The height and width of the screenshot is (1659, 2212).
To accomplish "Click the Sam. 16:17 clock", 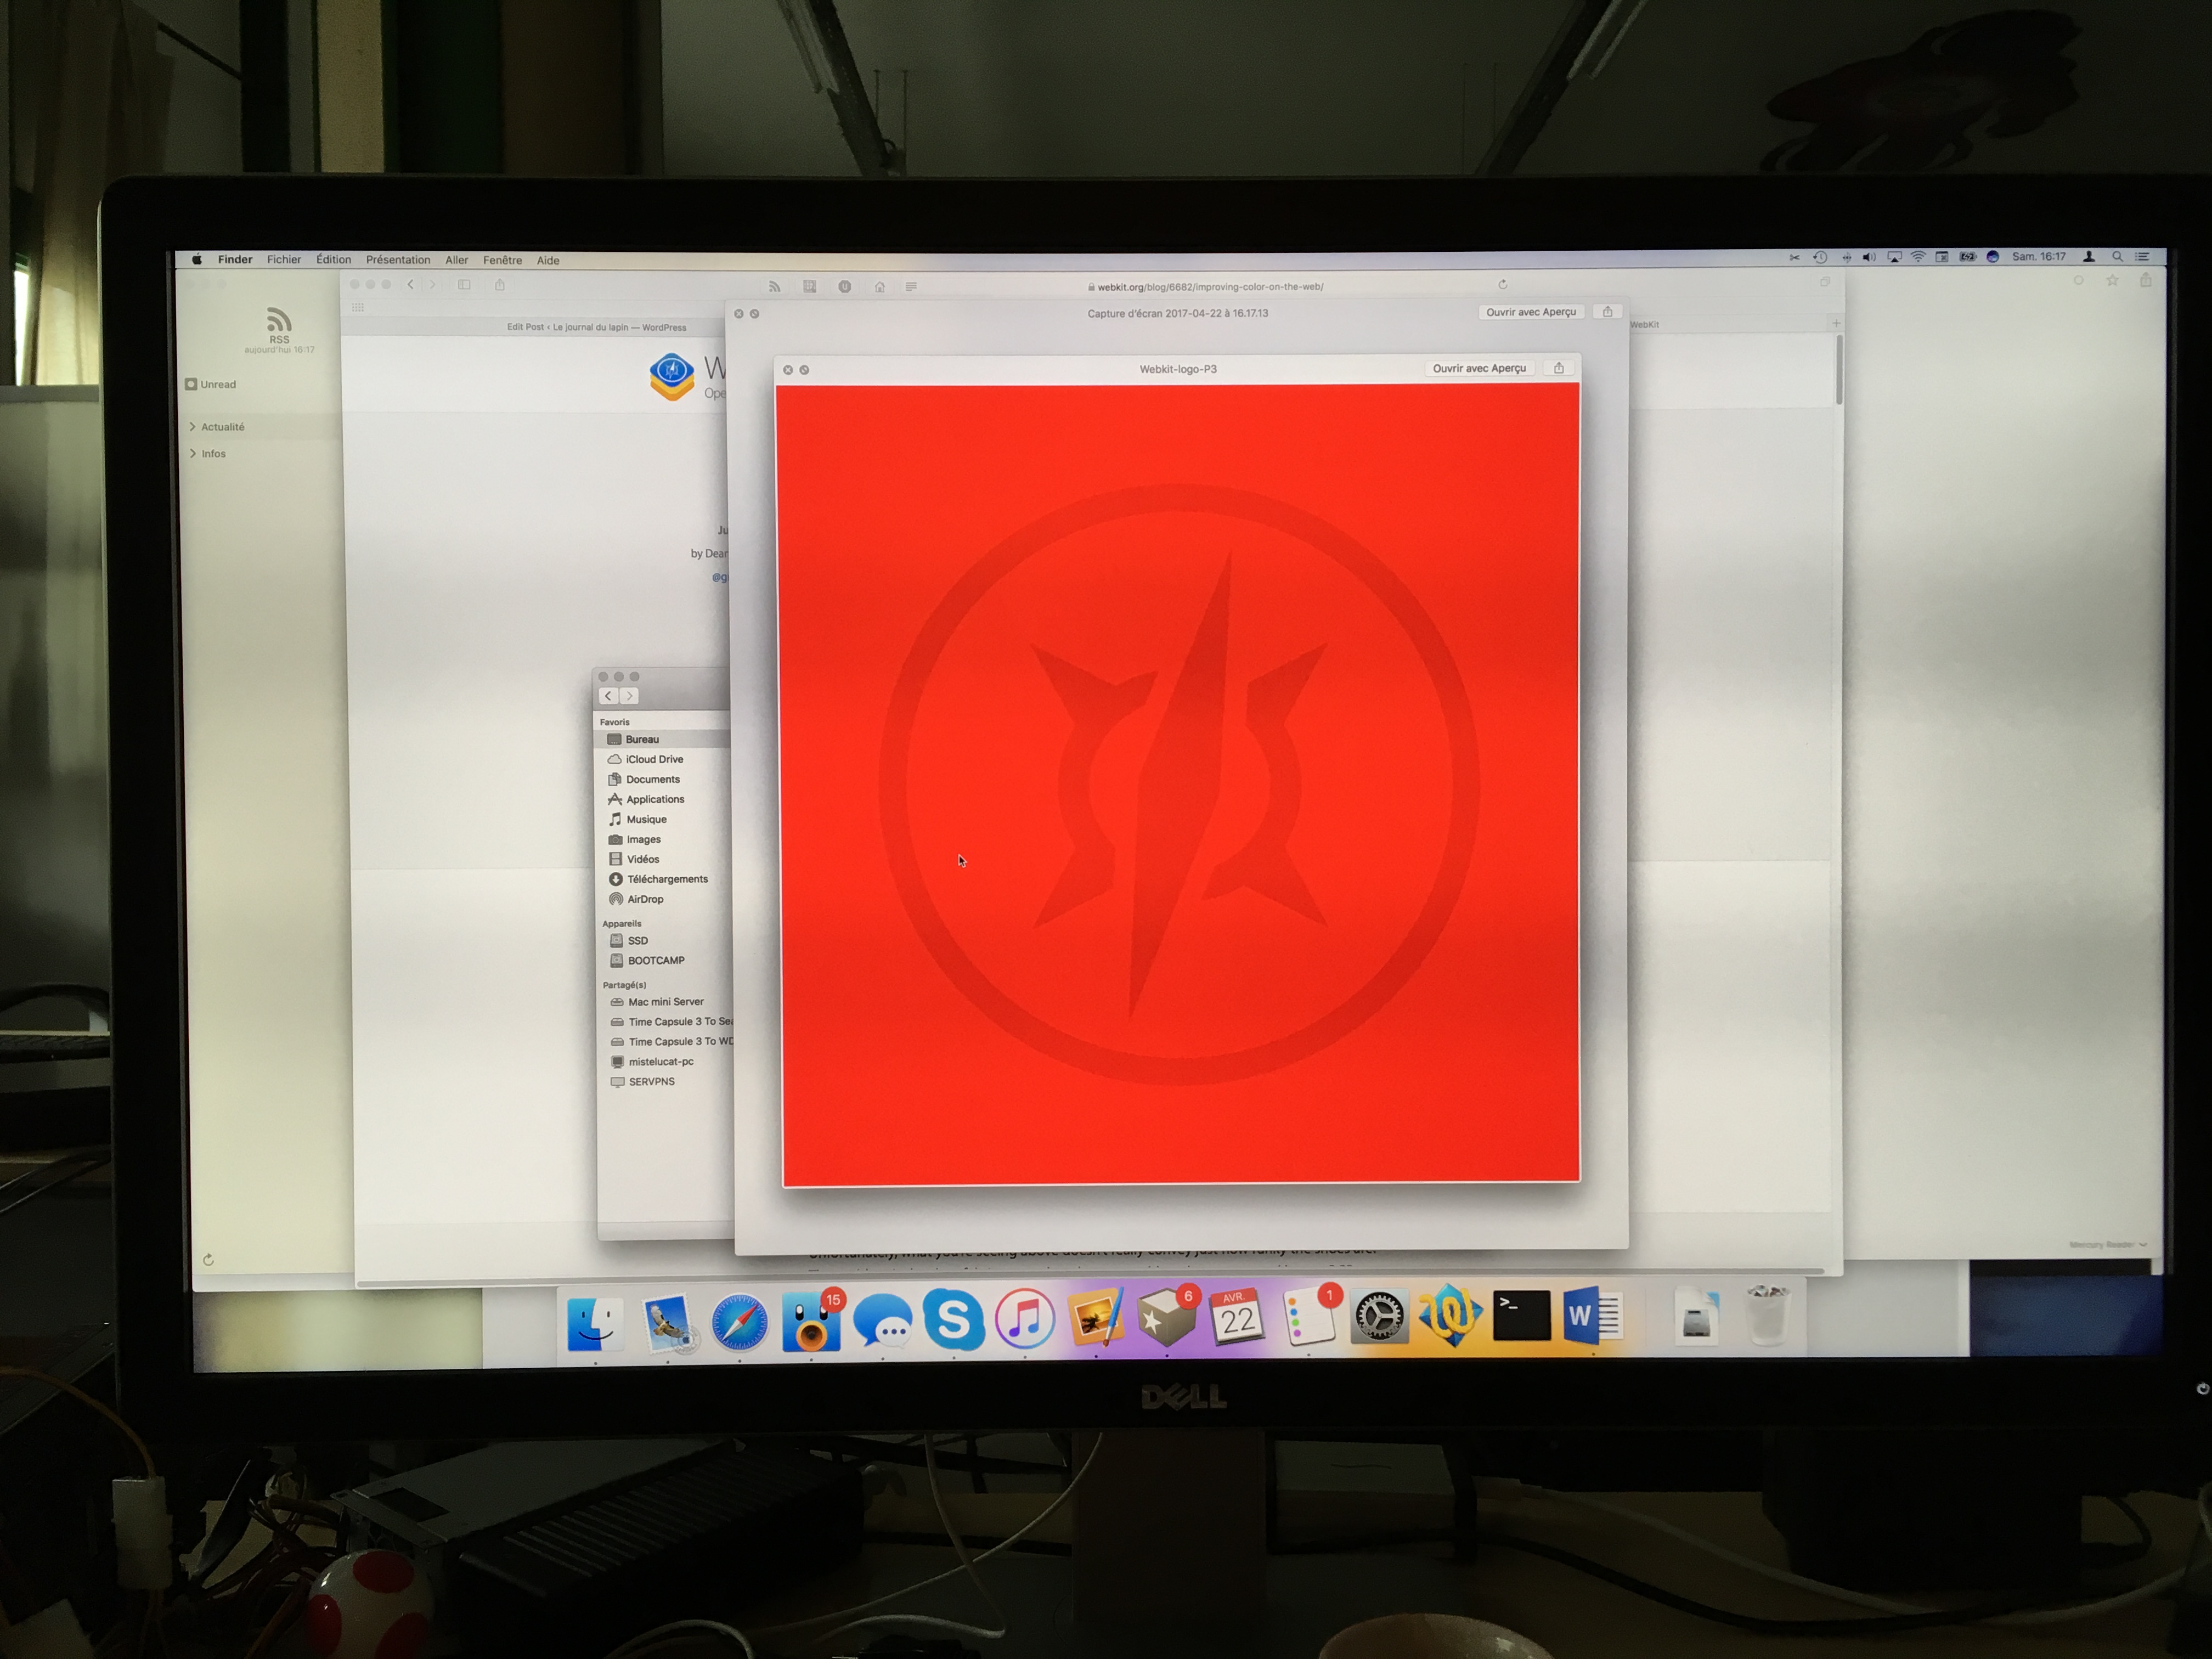I will point(2039,257).
